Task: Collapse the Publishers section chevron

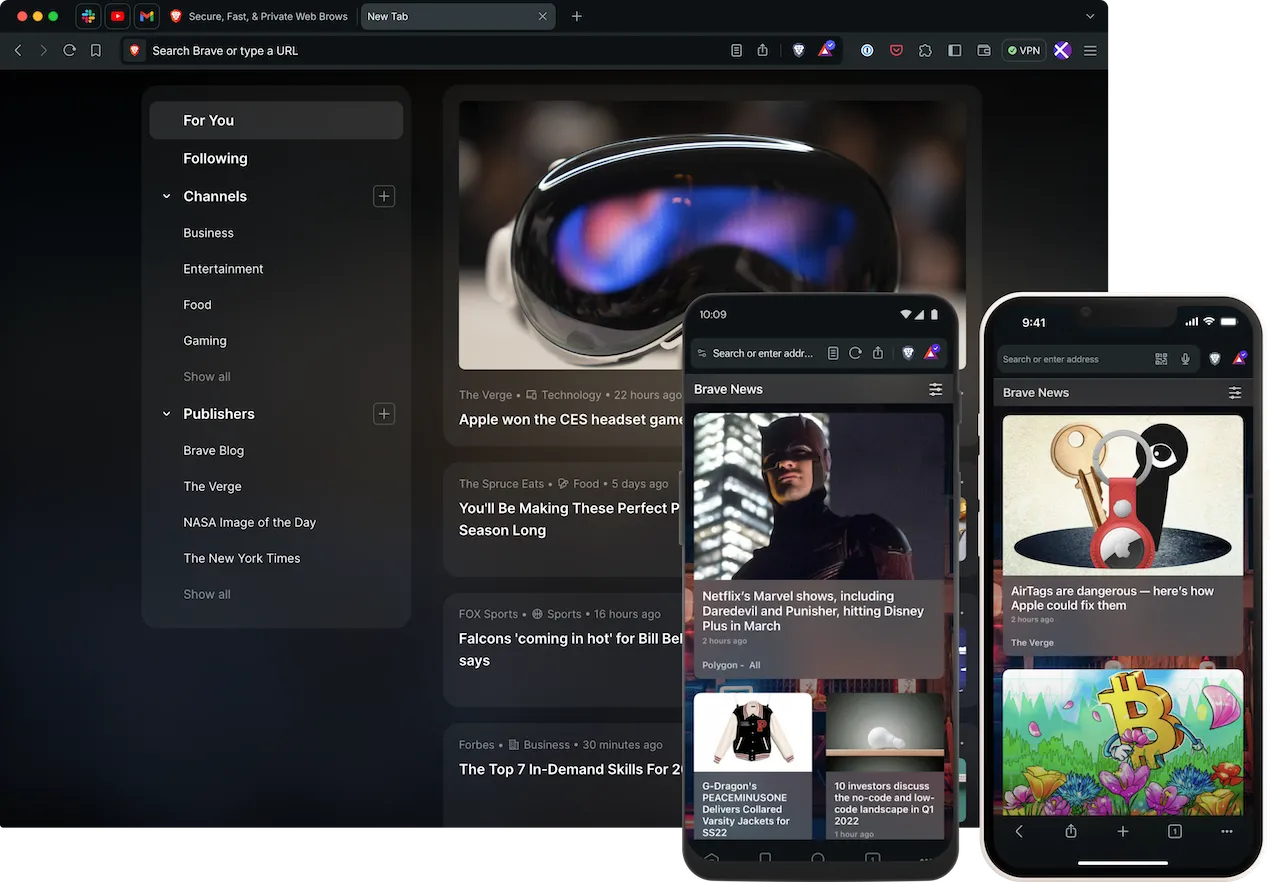Action: (167, 414)
